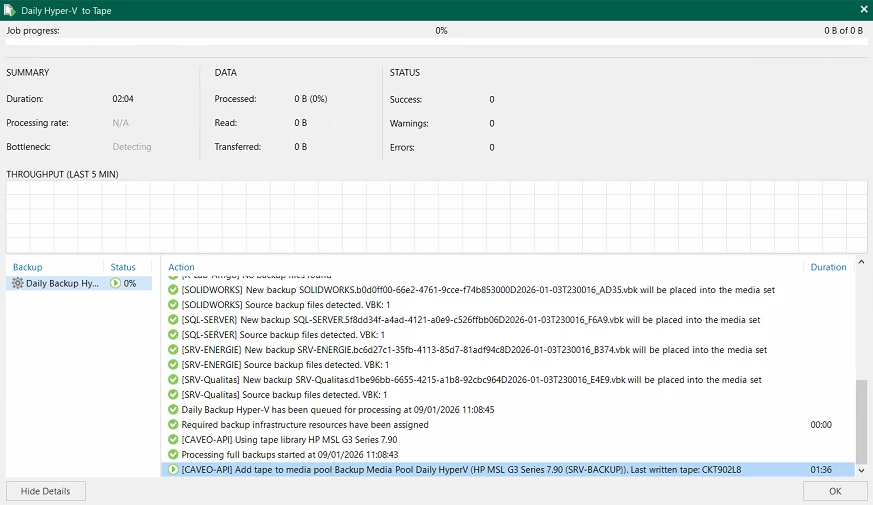Click success icon of Using tape library row

[173, 440]
